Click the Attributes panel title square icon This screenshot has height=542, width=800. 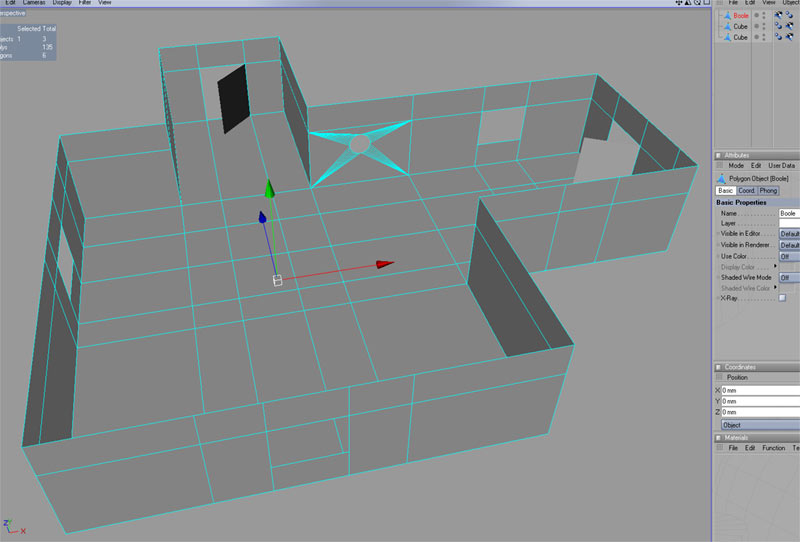click(x=718, y=155)
